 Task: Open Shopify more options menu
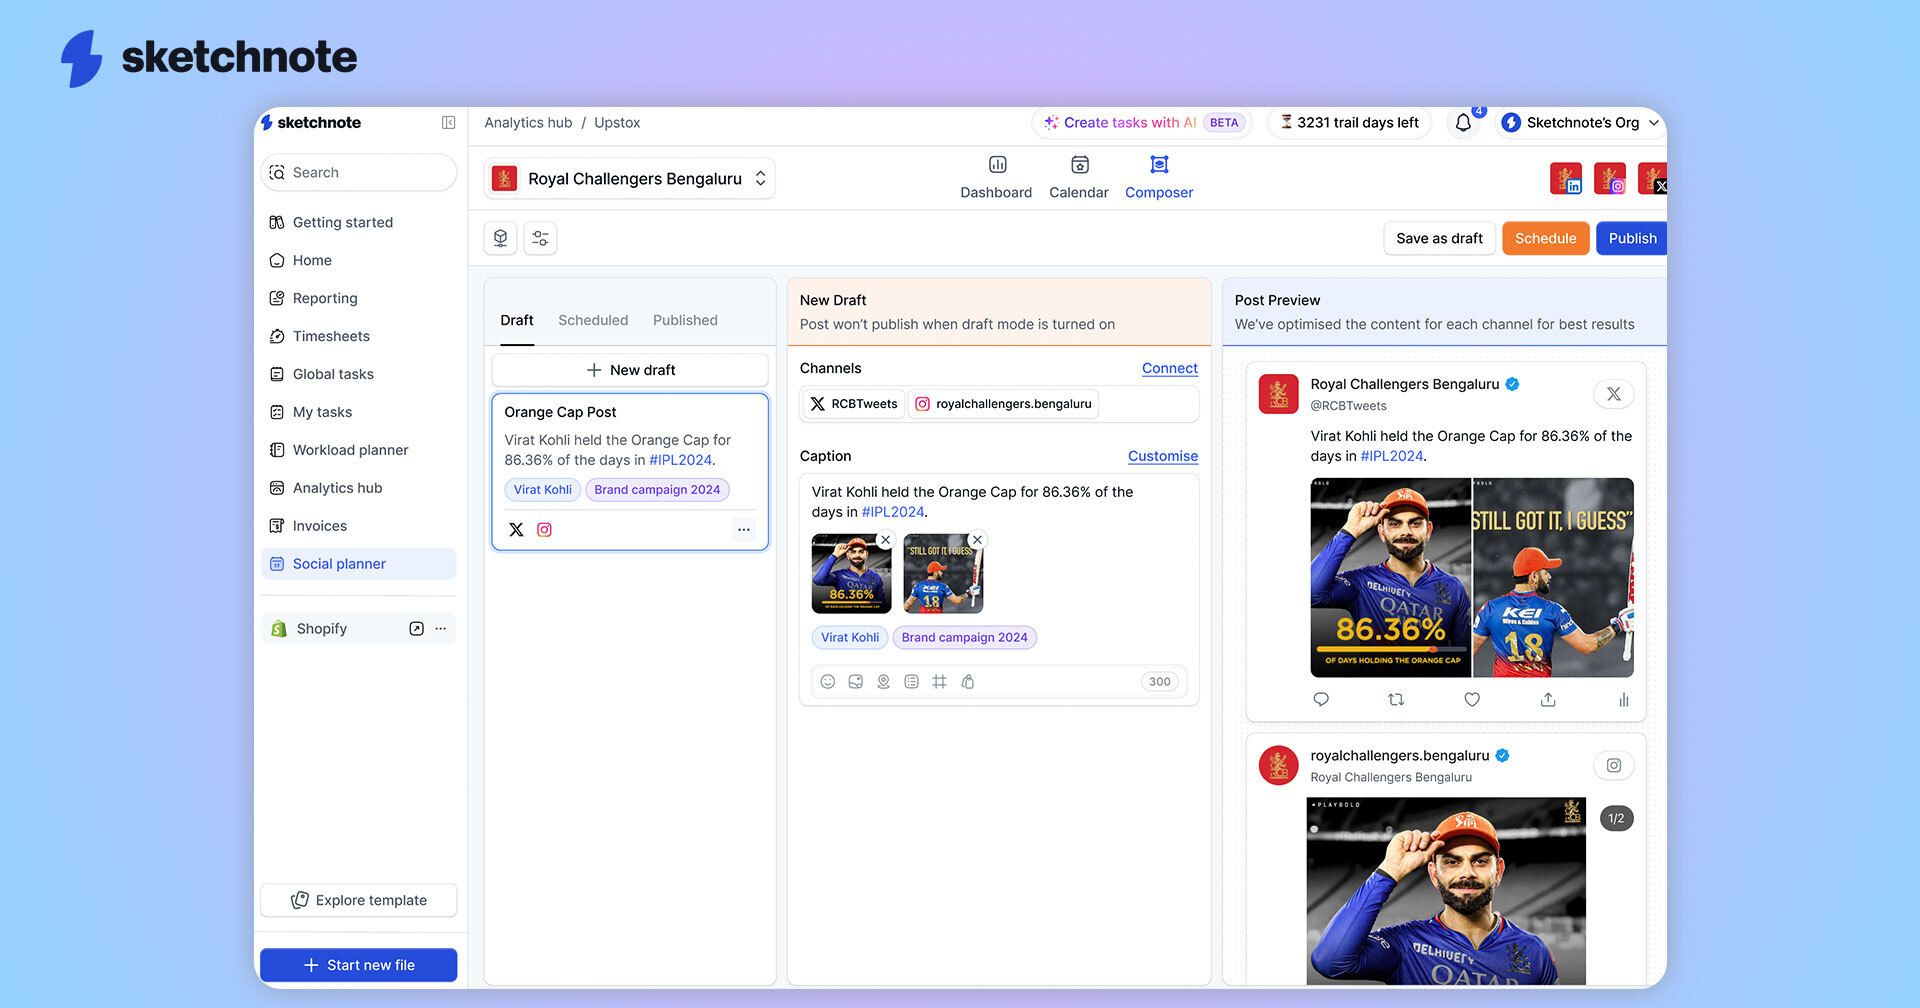tap(441, 629)
